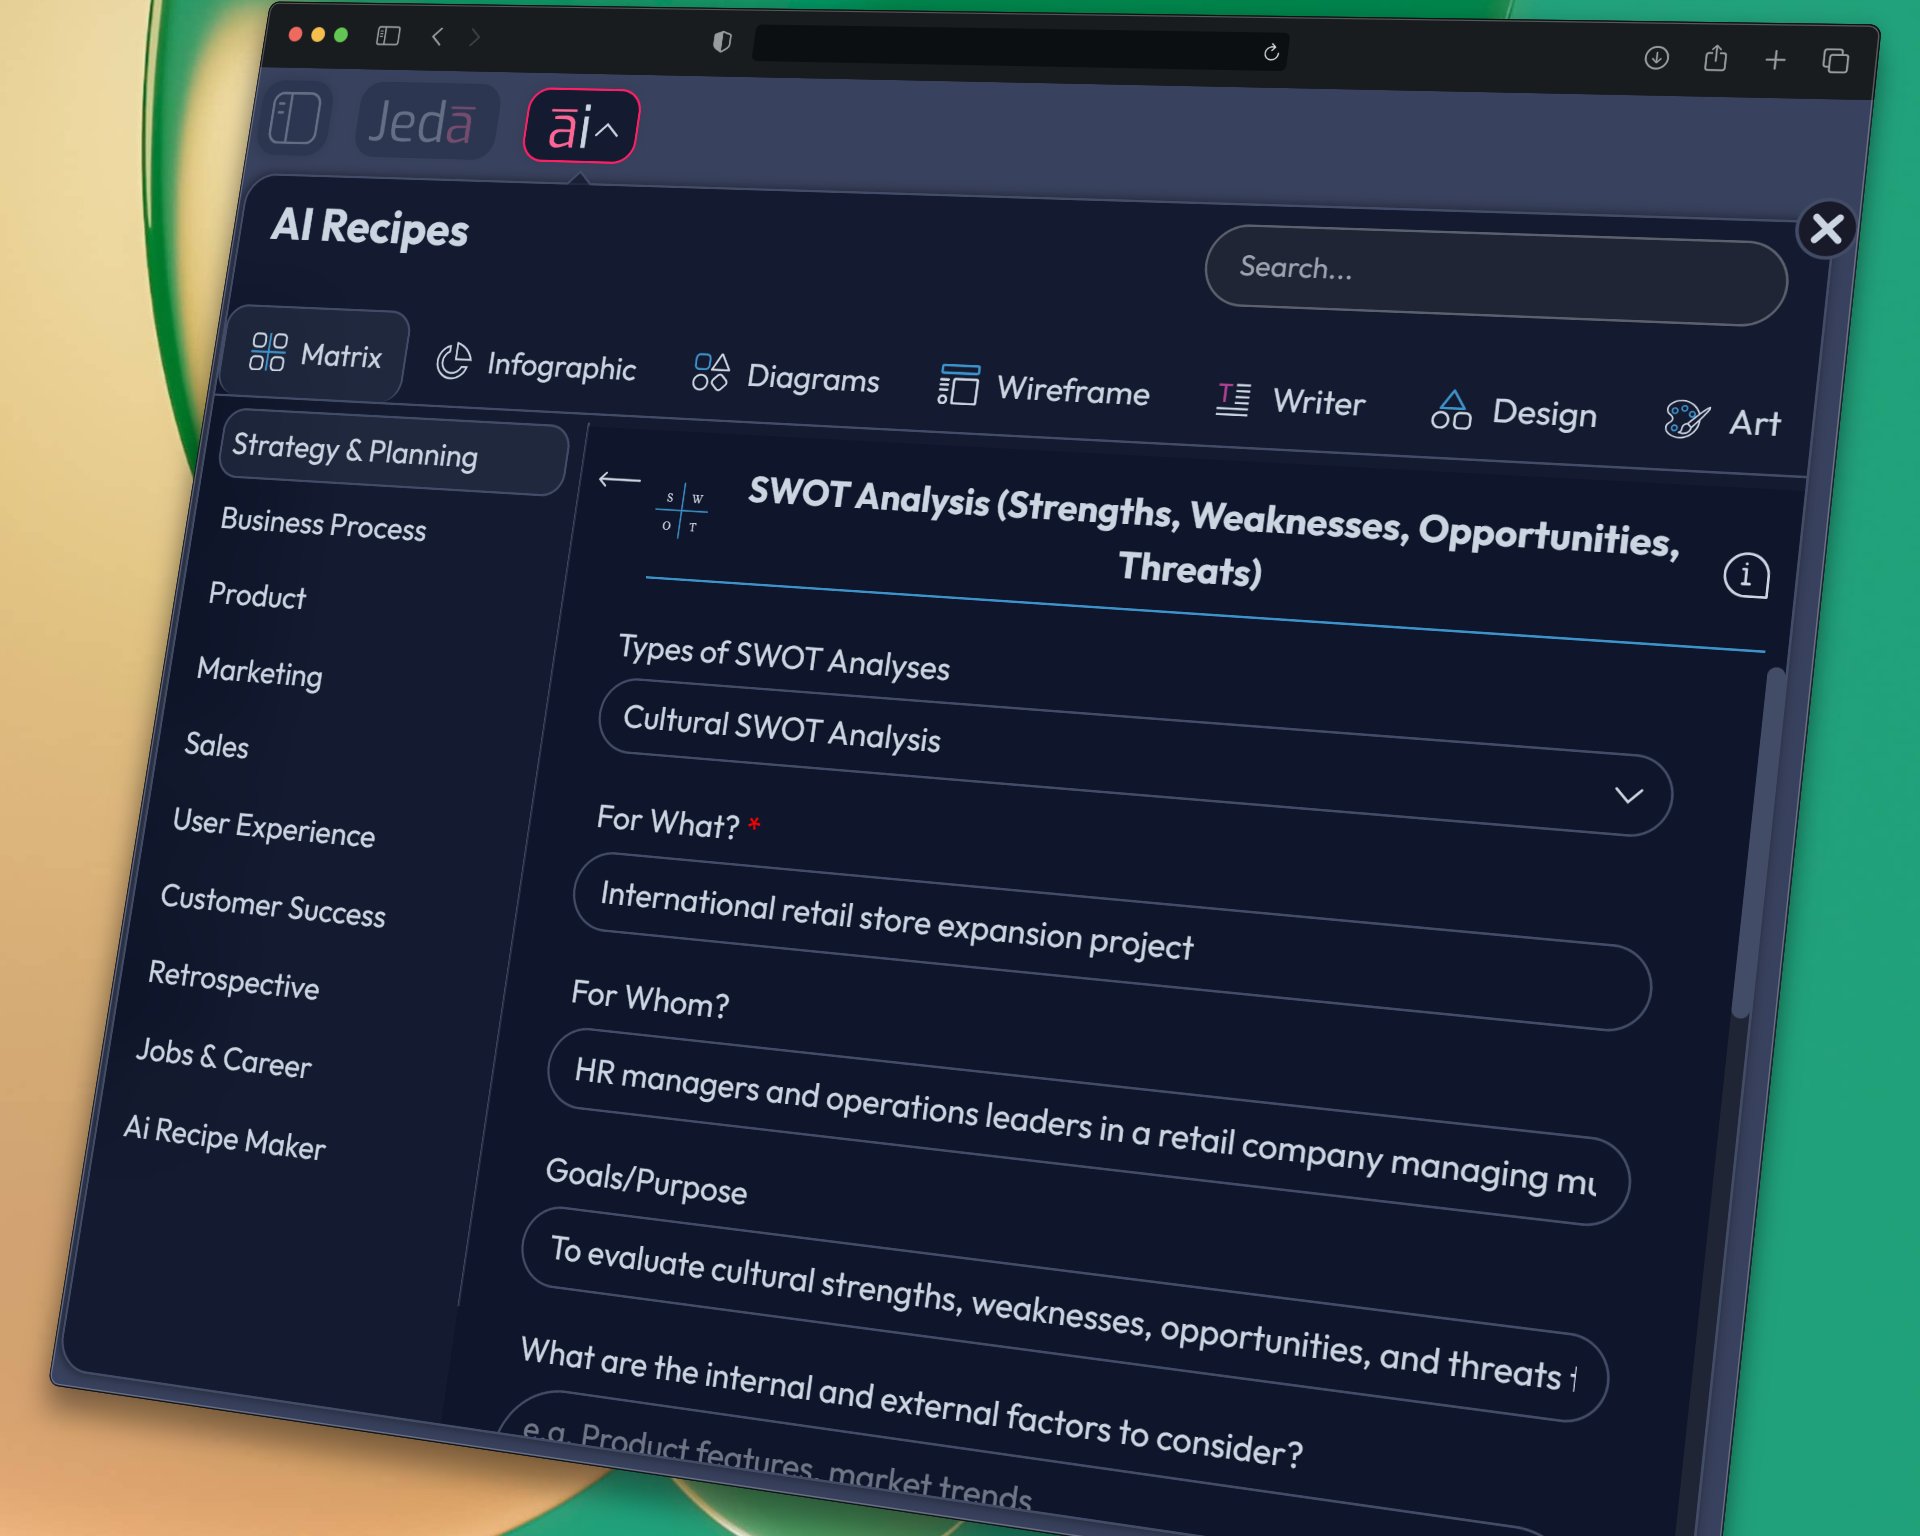Viewport: 1920px width, 1536px height.
Task: Toggle the Jeda sidebar panel icon
Action: [x=295, y=118]
